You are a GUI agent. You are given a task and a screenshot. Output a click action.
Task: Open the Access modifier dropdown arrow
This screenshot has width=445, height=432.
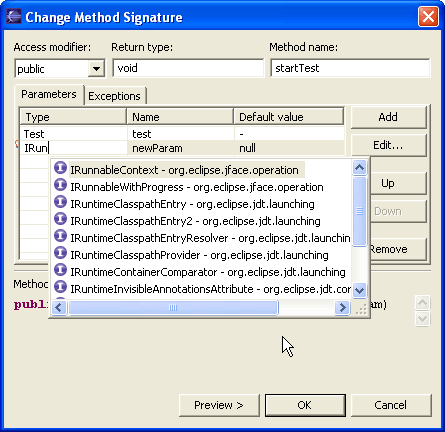96,69
